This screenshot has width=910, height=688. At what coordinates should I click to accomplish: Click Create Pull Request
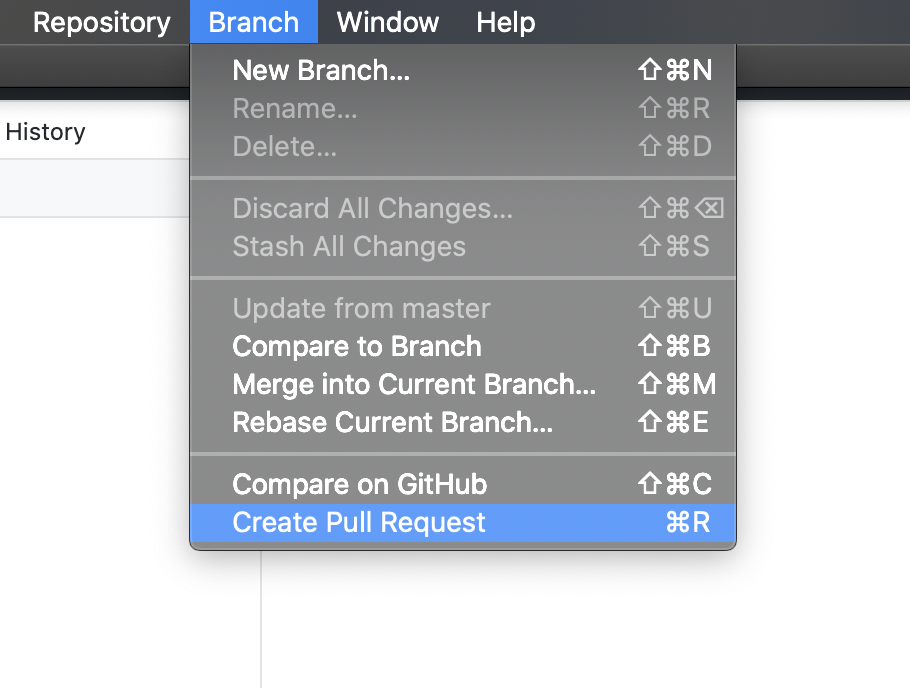[x=359, y=523]
